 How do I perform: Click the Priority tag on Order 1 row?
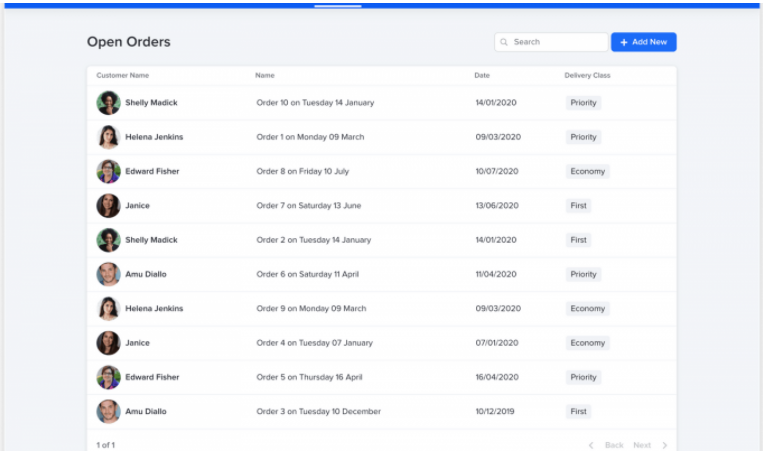coord(583,137)
